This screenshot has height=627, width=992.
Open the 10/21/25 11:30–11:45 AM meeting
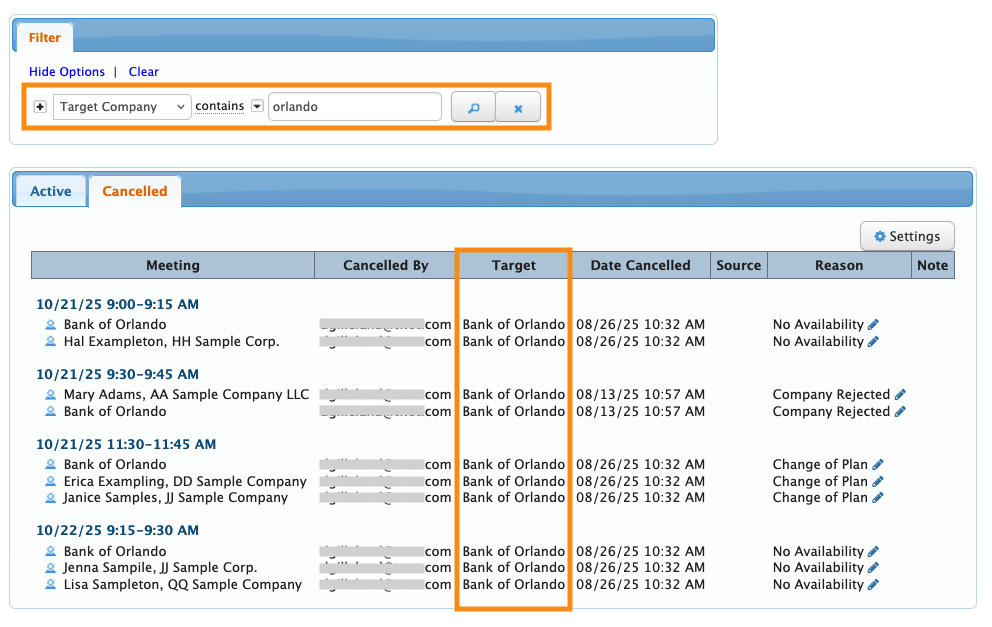(x=126, y=444)
